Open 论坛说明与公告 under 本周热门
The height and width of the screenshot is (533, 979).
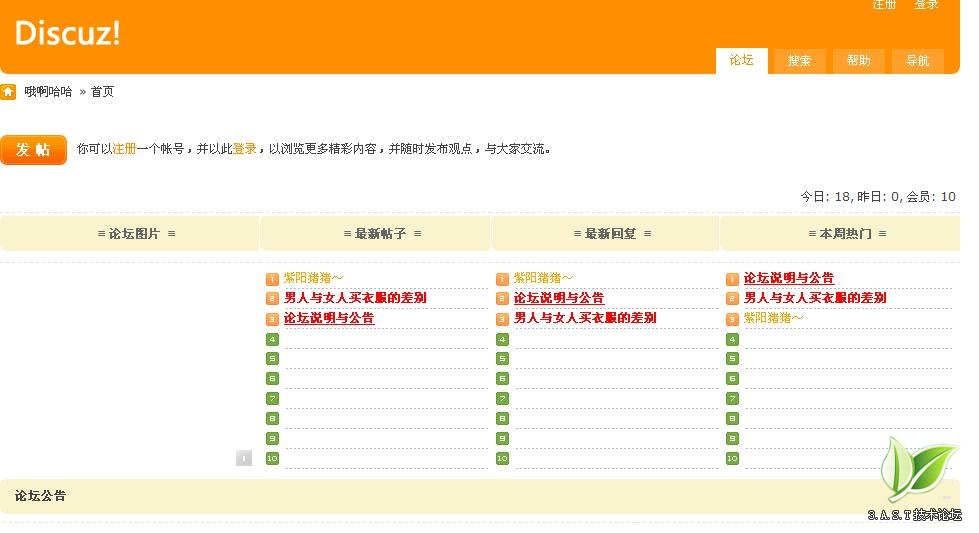789,278
